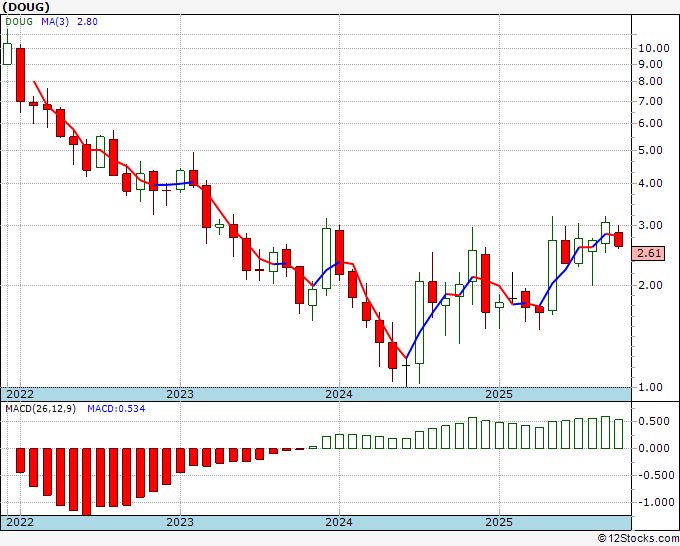Click the 2024 marker on the price chart axis
This screenshot has height=546, width=680.
point(339,394)
